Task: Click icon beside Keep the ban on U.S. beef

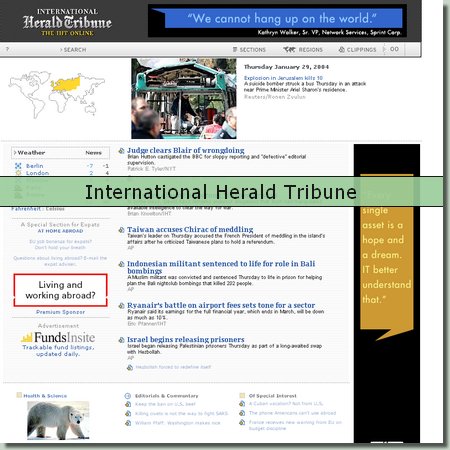Action: 128,404
